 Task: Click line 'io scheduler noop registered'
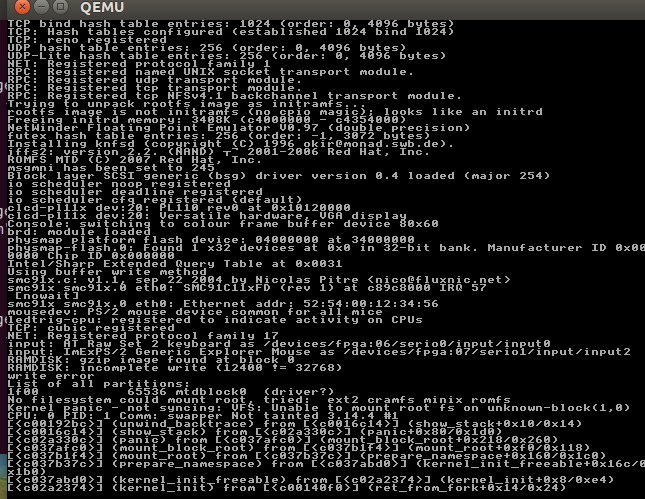pos(118,184)
